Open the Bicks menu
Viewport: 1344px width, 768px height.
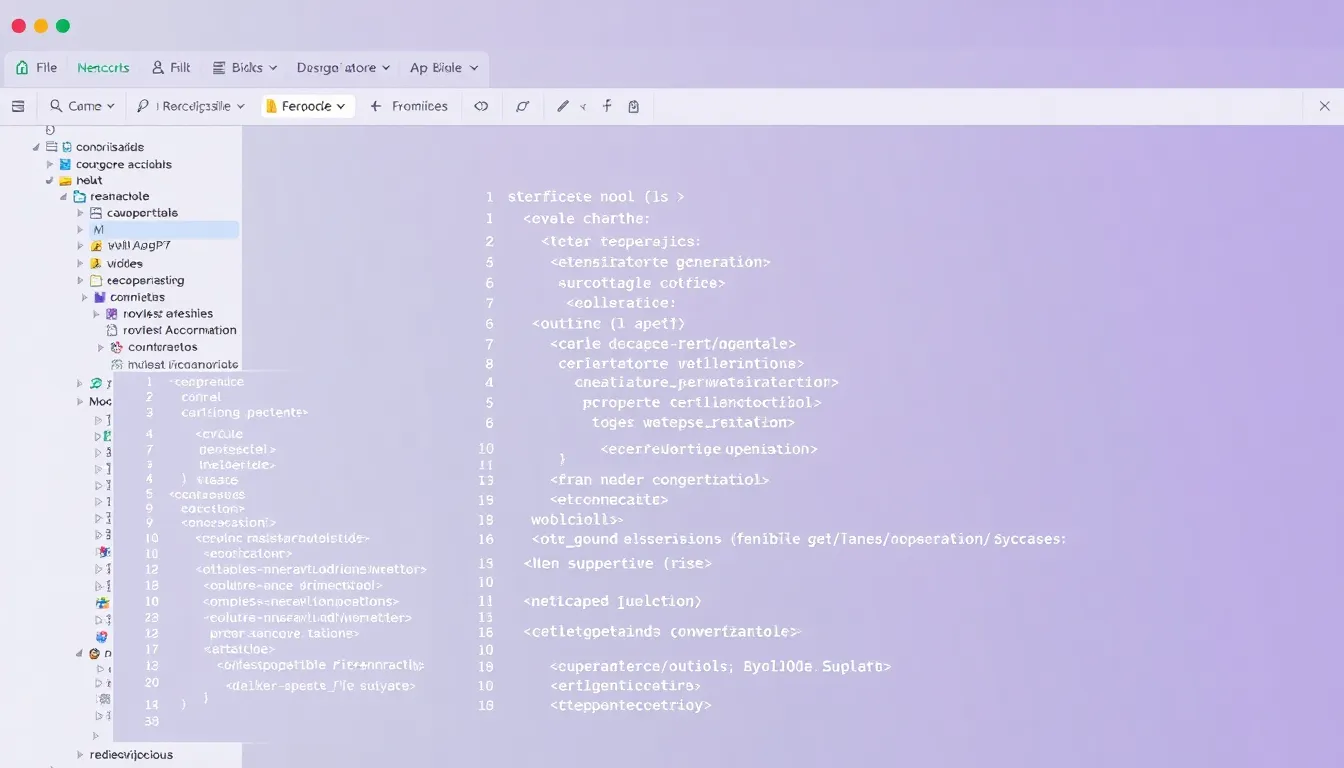(245, 67)
